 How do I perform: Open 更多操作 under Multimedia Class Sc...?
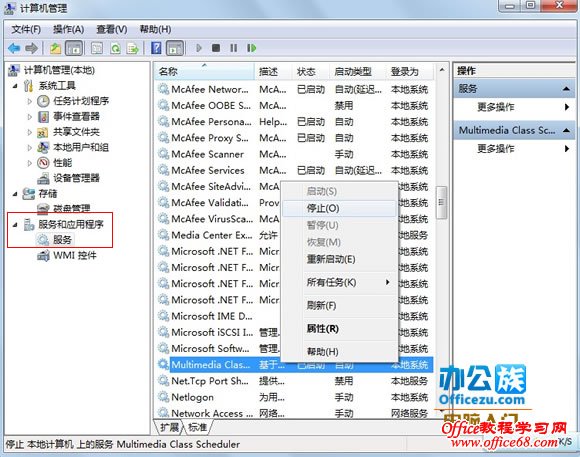coord(514,149)
